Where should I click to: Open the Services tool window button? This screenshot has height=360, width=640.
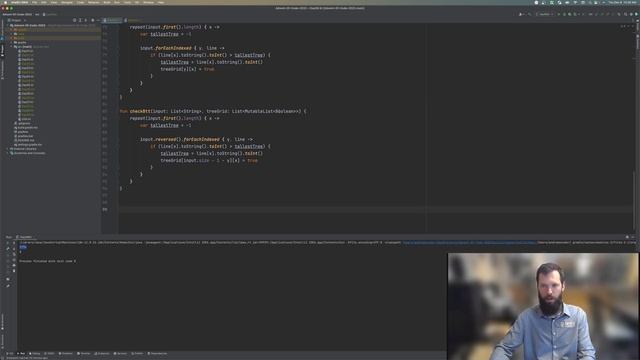(x=120, y=353)
